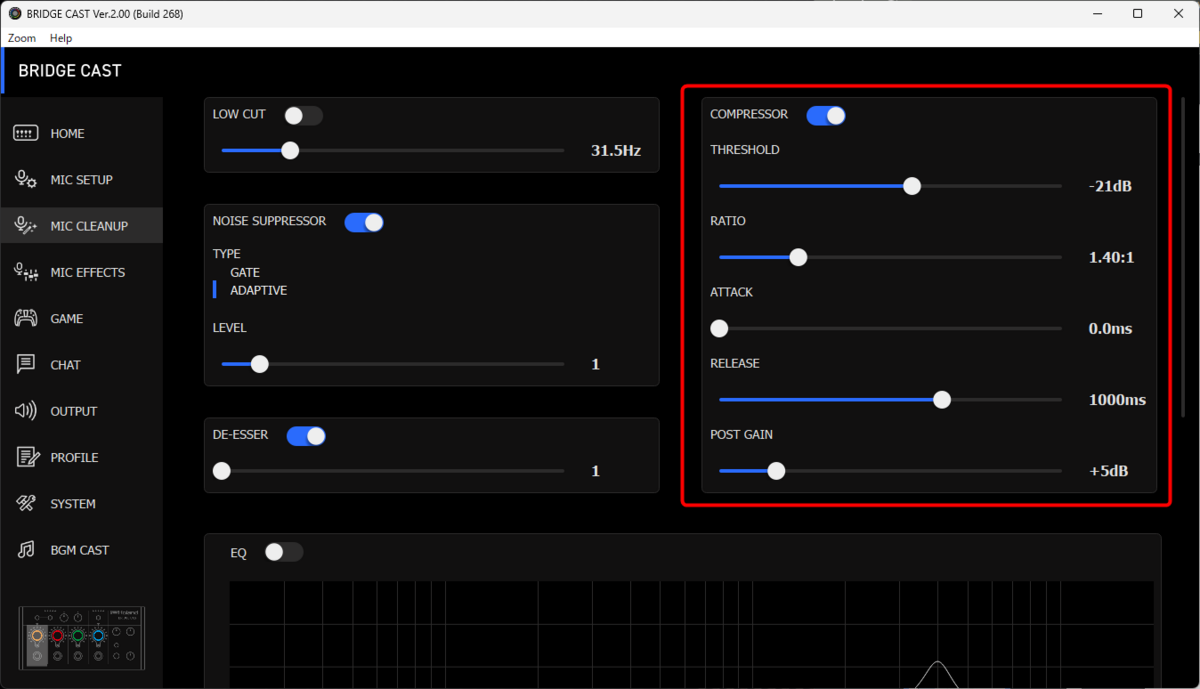Image resolution: width=1200 pixels, height=689 pixels.
Task: Open the PROFILE page
Action: click(x=82, y=457)
